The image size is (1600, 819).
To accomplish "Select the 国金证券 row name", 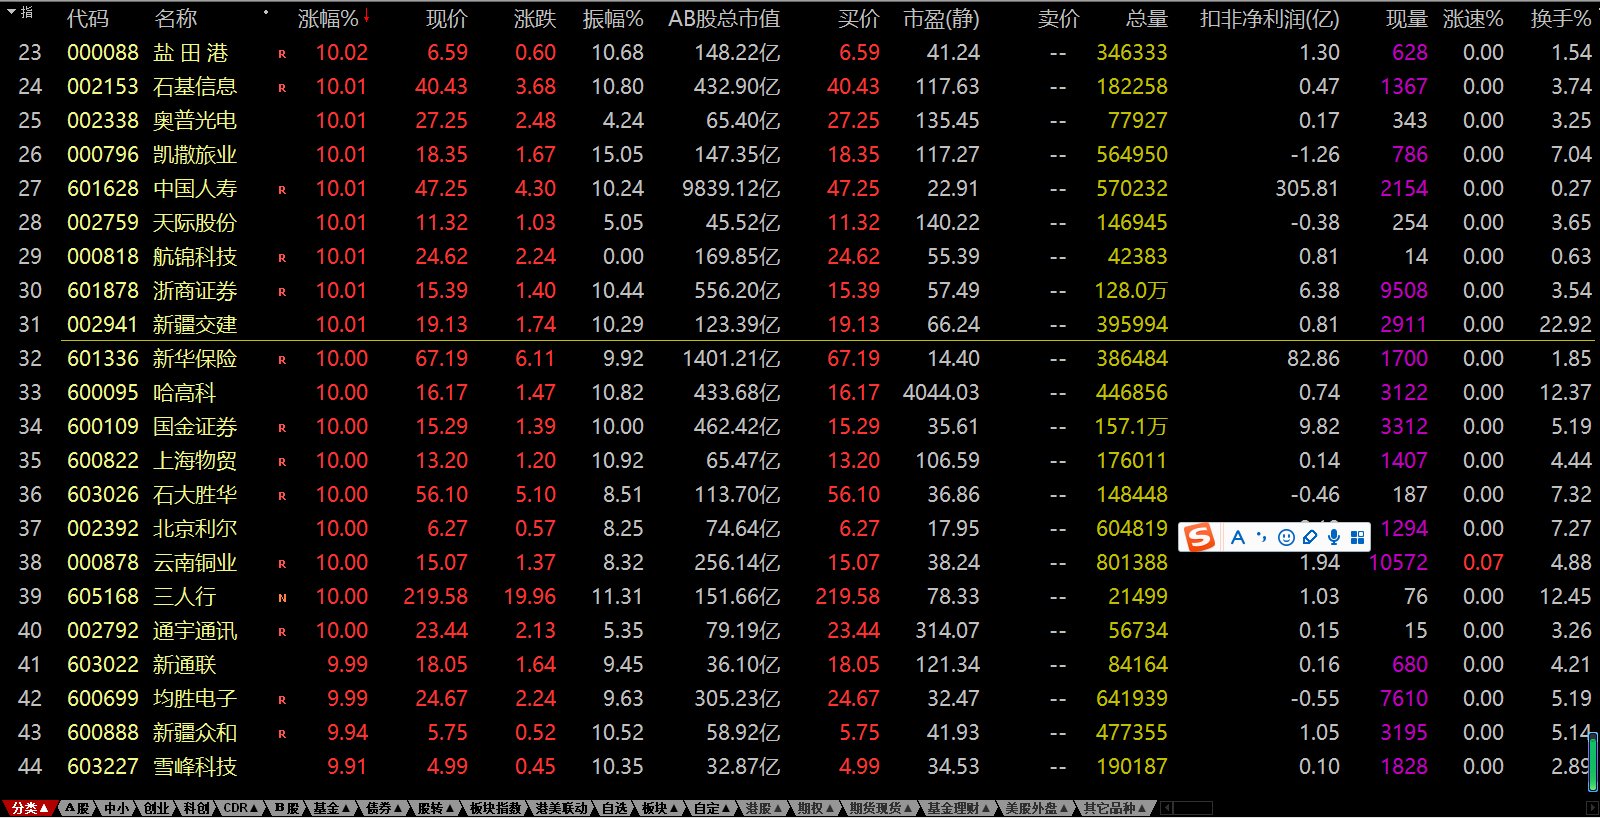I will 195,427.
